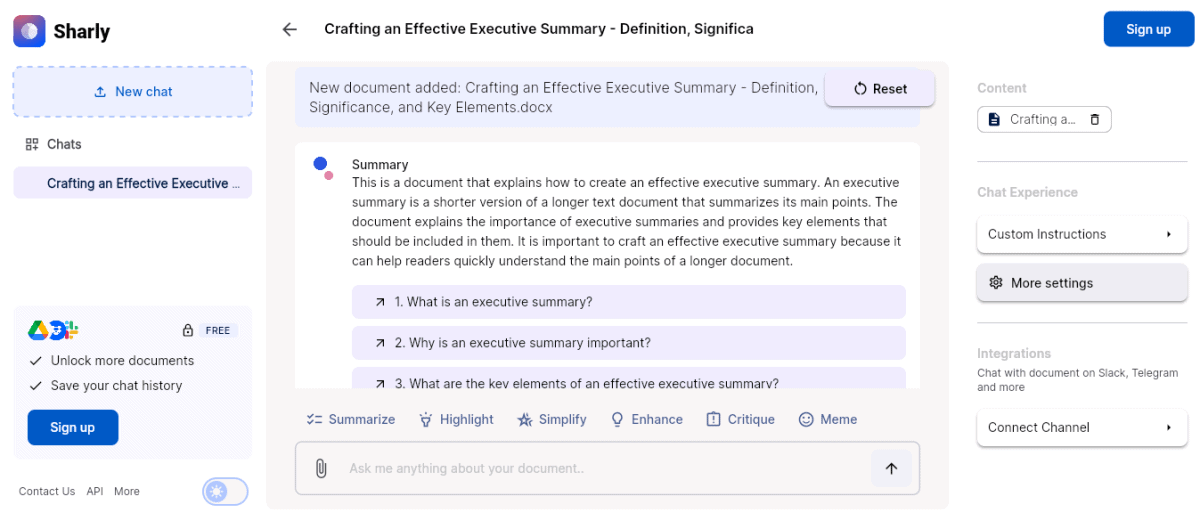Run the Critique action
The image size is (1200, 529).
[x=740, y=419]
